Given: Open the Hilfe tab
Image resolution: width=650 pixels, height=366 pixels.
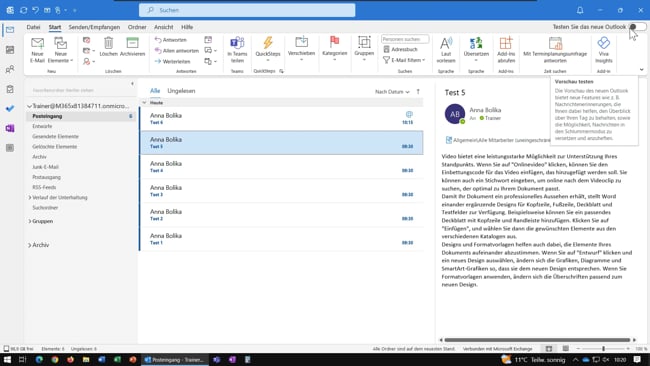Looking at the screenshot, I should click(187, 27).
